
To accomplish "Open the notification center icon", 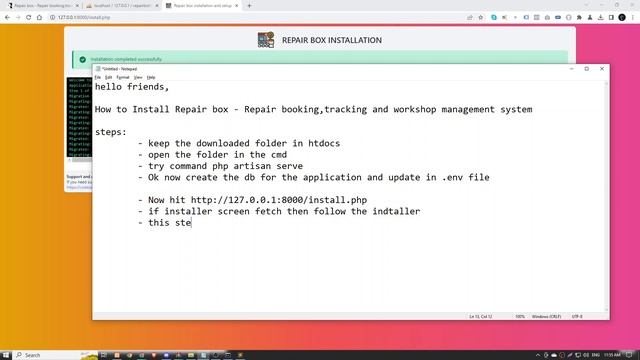I will coord(629,355).
